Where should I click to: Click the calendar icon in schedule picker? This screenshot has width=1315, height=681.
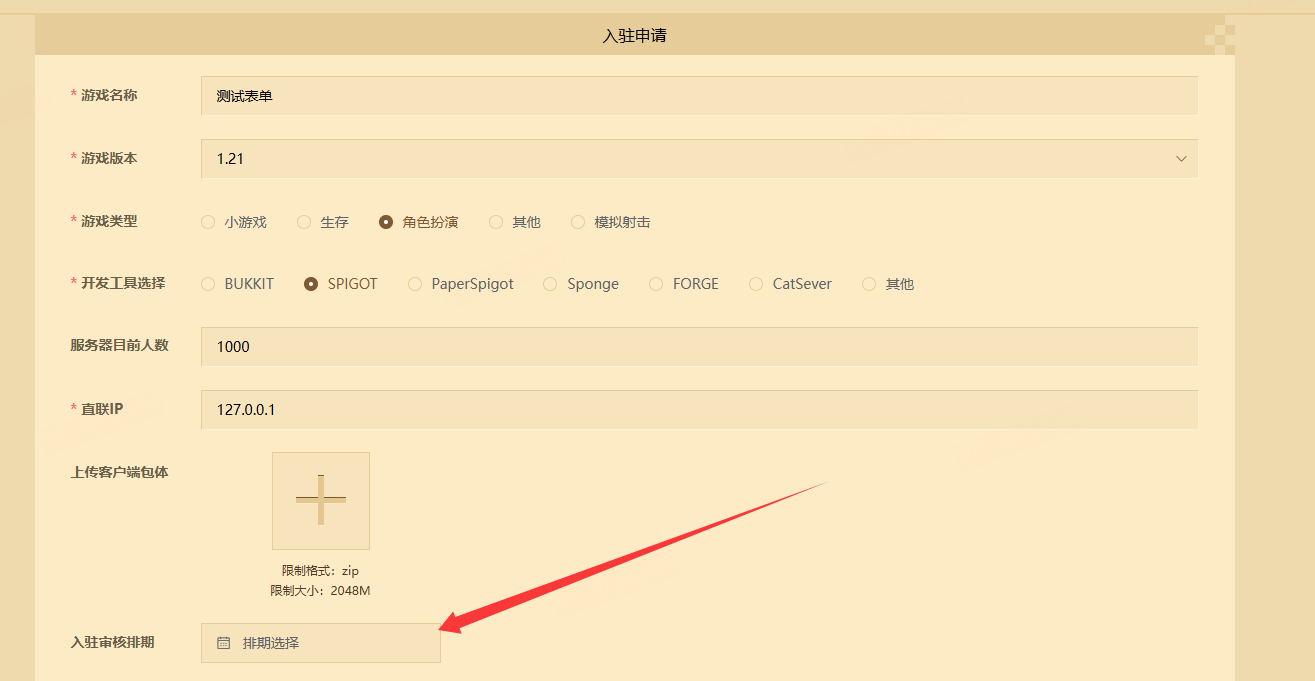point(224,643)
